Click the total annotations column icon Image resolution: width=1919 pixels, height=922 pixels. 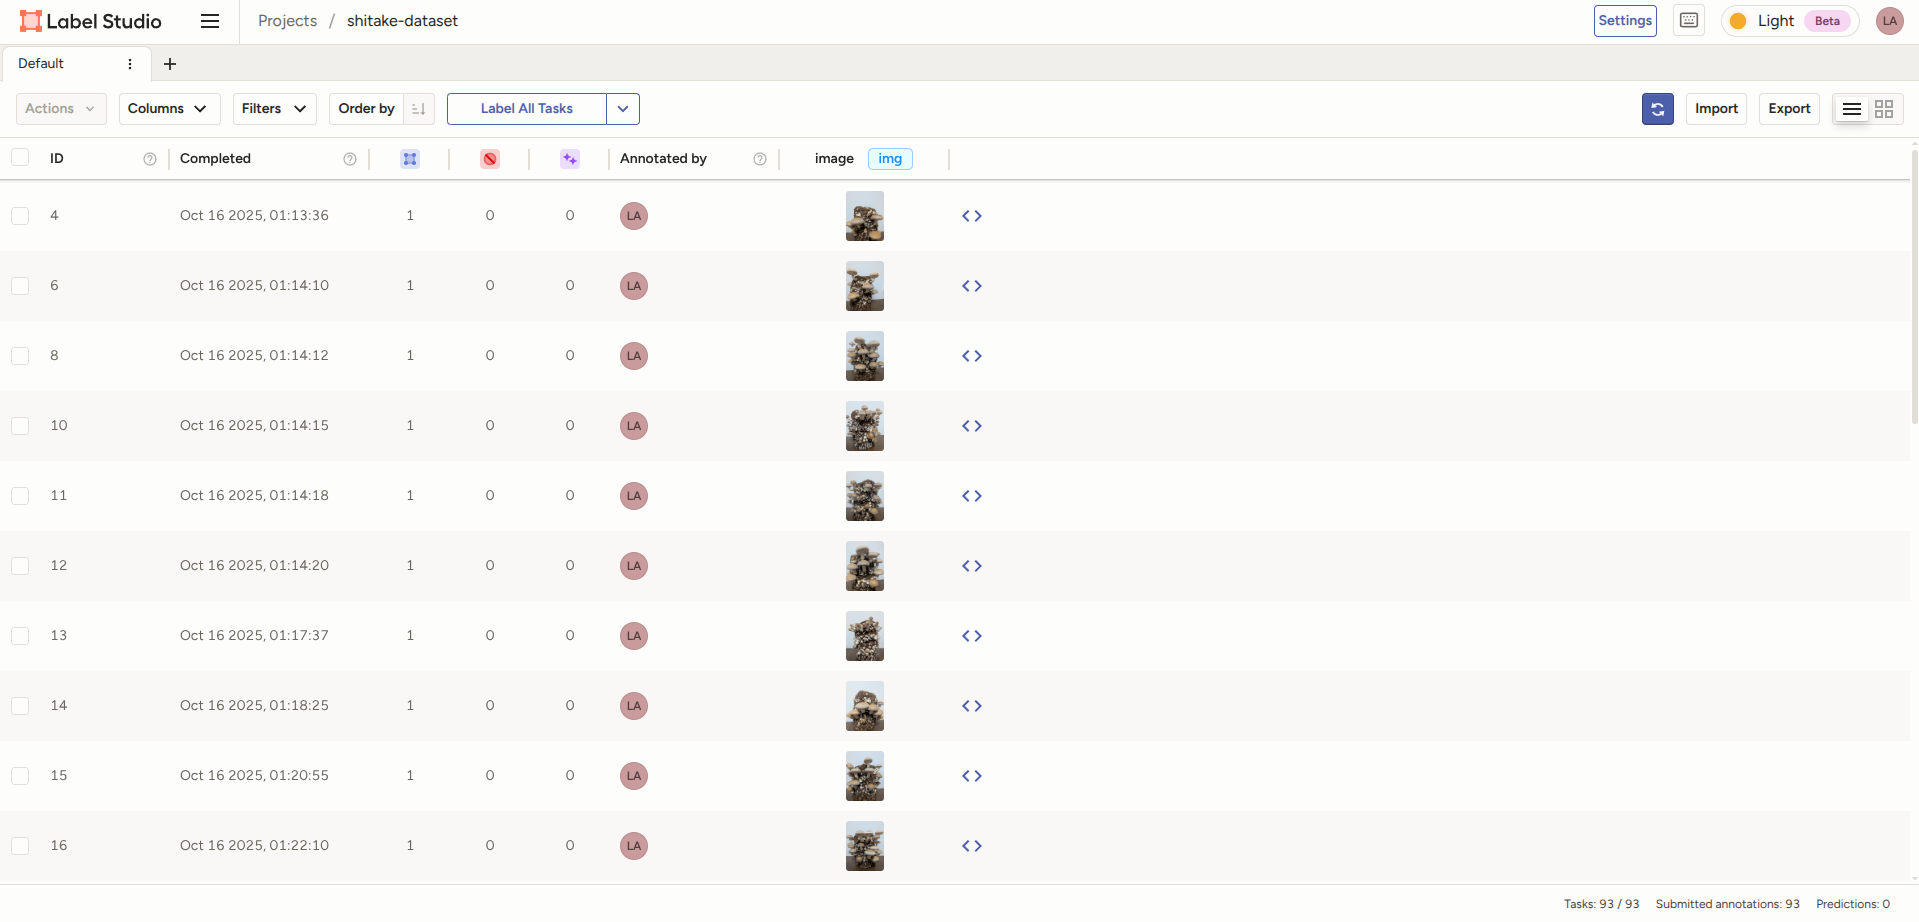pos(410,159)
